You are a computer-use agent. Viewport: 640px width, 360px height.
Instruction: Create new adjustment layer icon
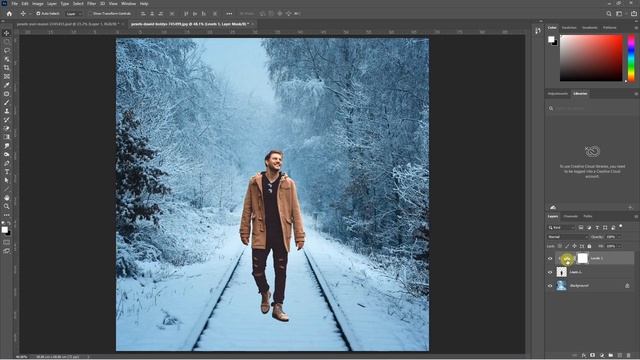pos(602,356)
